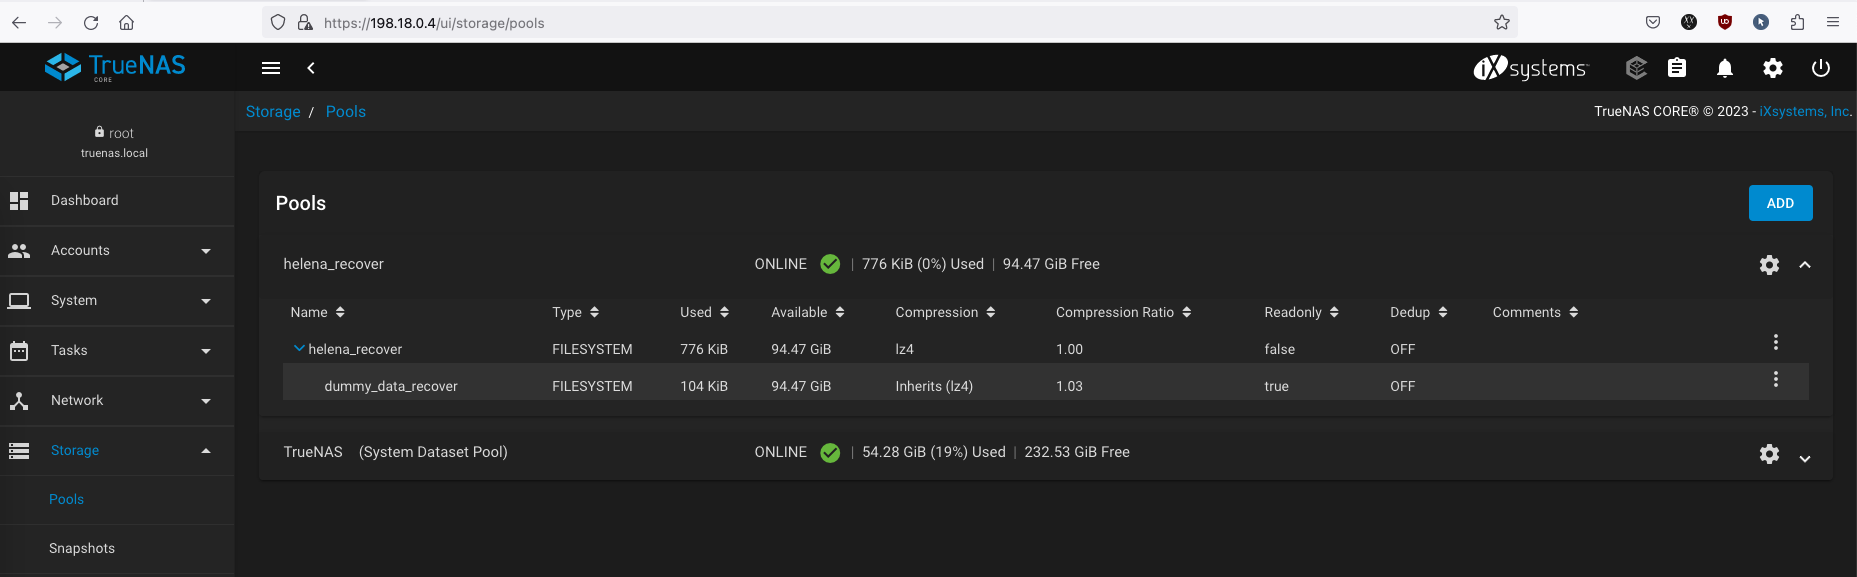
Task: Sort datasets by Type column
Action: [x=576, y=312]
